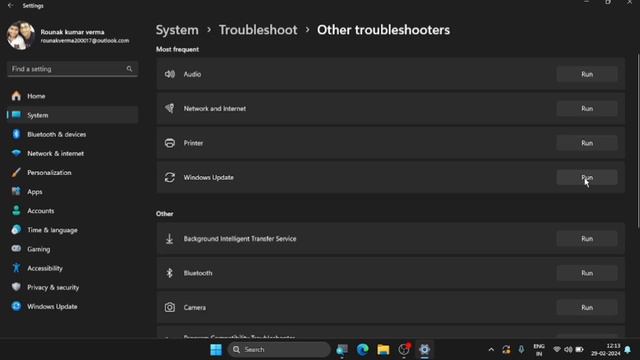Run the Audio troubleshooter
The width and height of the screenshot is (640, 360).
(x=587, y=74)
